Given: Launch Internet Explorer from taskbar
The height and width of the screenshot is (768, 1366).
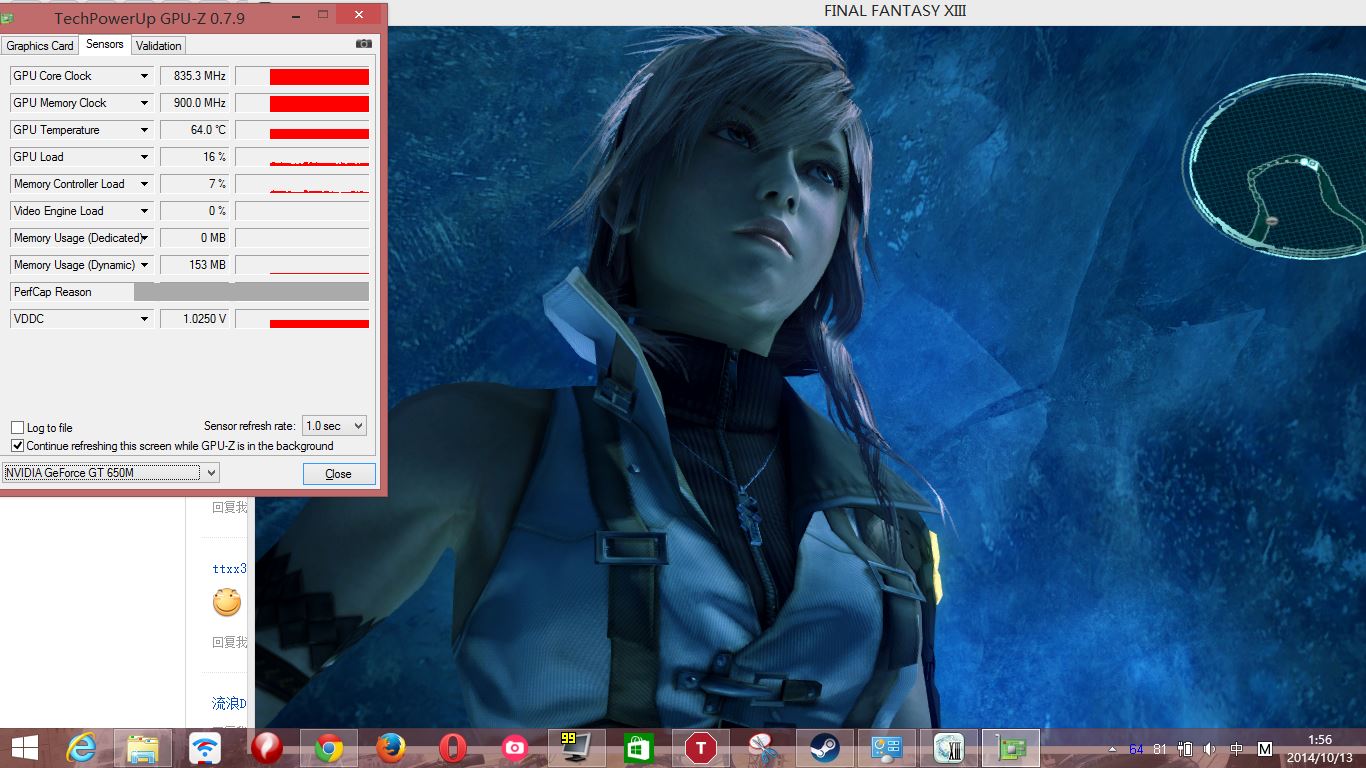Looking at the screenshot, I should tap(81, 748).
